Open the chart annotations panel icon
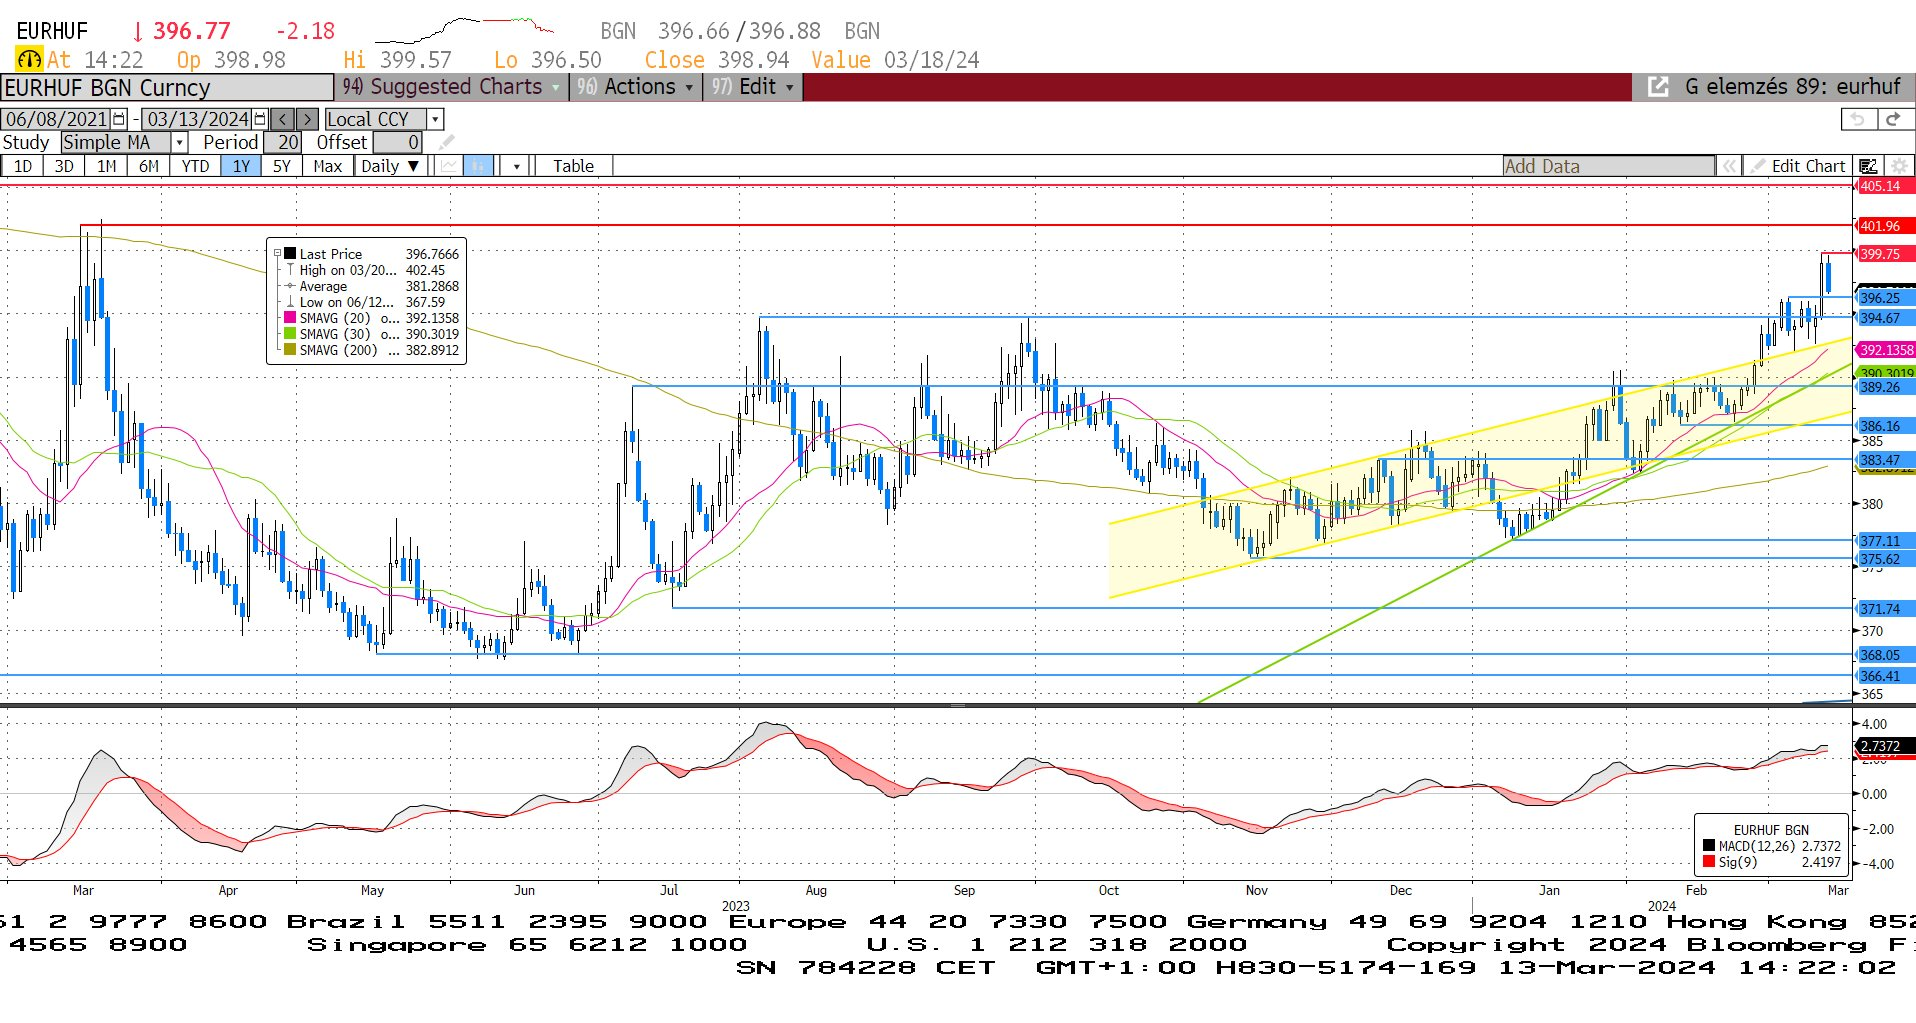The width and height of the screenshot is (1916, 1023). pyautogui.click(x=1868, y=166)
